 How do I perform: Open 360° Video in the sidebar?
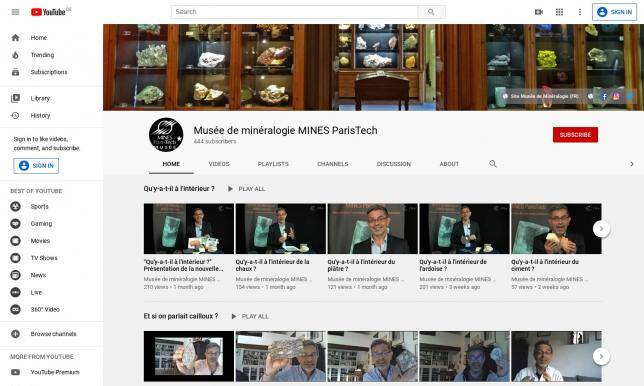click(51, 309)
